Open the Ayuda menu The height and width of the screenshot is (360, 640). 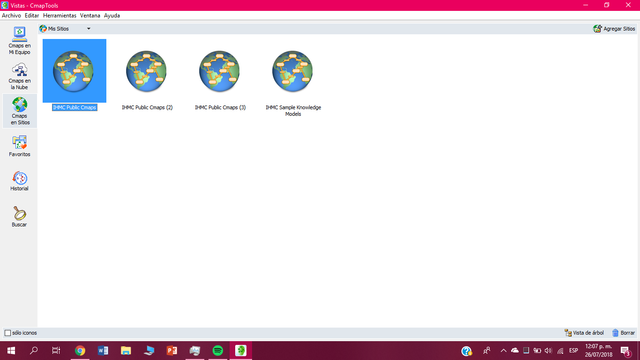point(112,16)
